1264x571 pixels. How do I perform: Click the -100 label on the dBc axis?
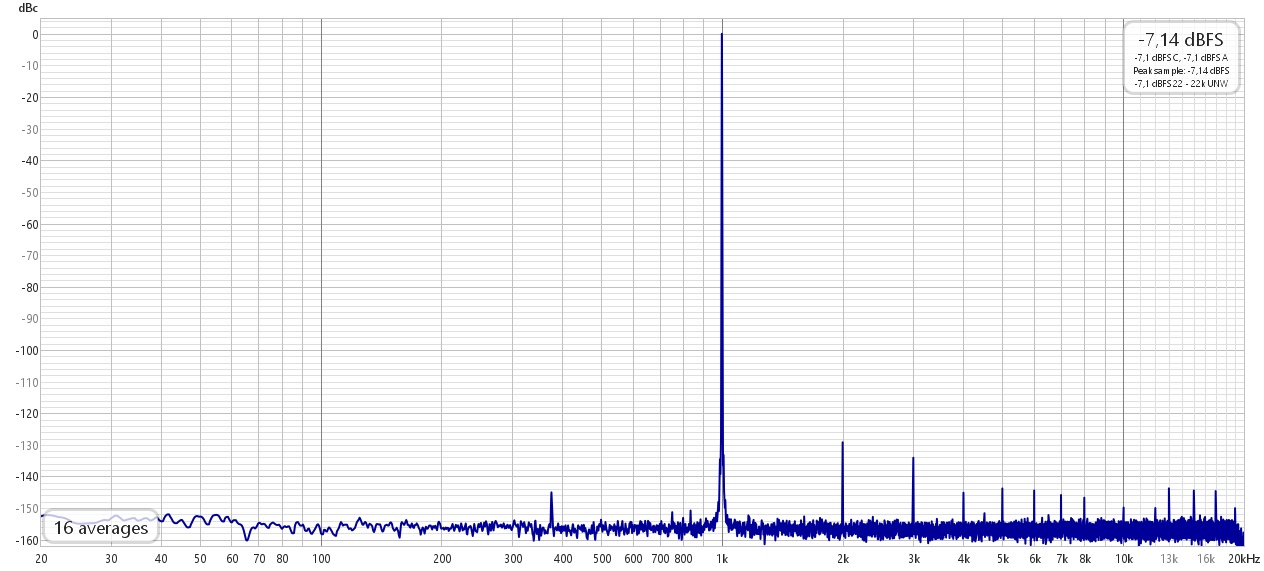[x=27, y=350]
